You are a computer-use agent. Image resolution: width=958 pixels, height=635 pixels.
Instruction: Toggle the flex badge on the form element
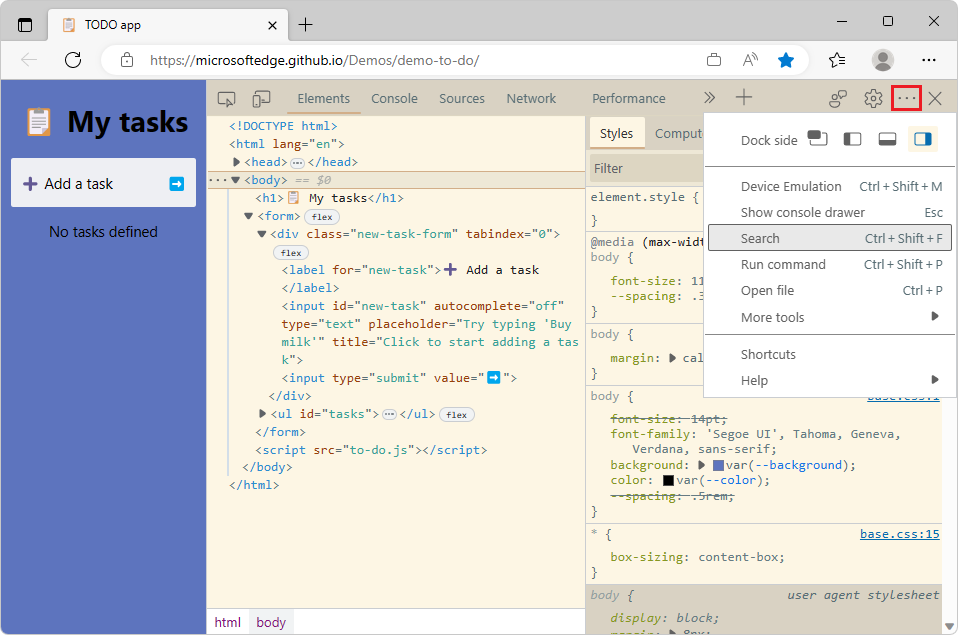click(321, 215)
